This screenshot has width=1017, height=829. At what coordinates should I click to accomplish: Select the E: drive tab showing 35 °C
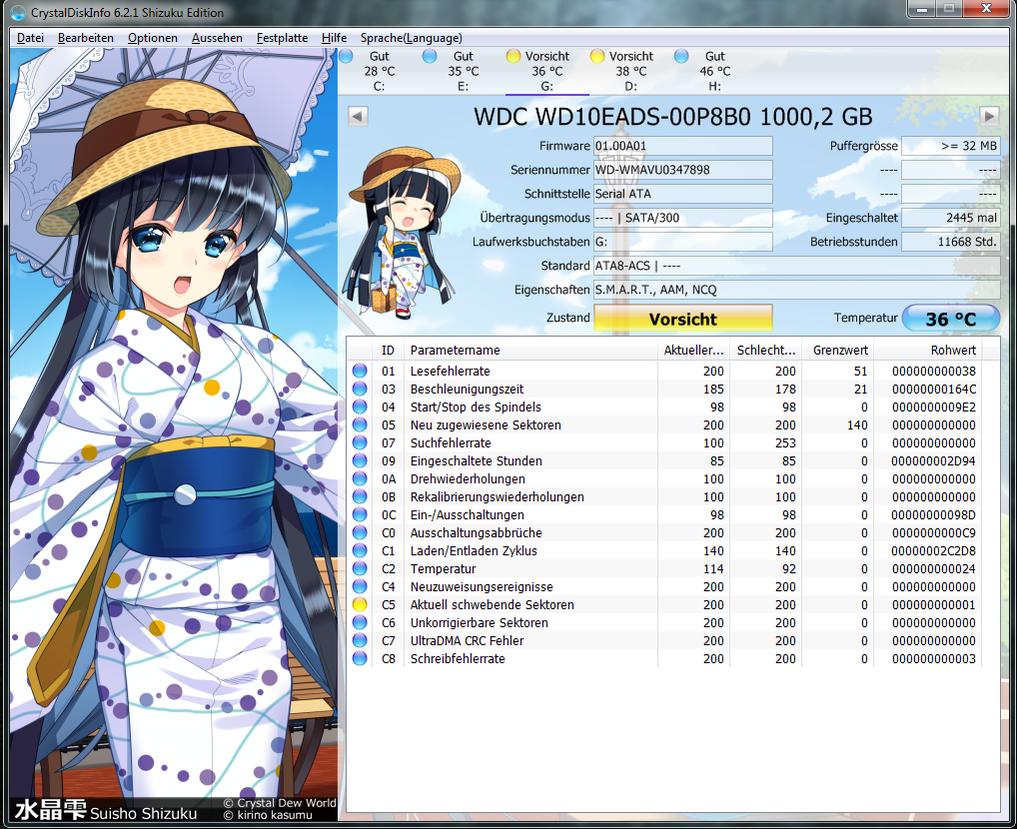pos(463,71)
